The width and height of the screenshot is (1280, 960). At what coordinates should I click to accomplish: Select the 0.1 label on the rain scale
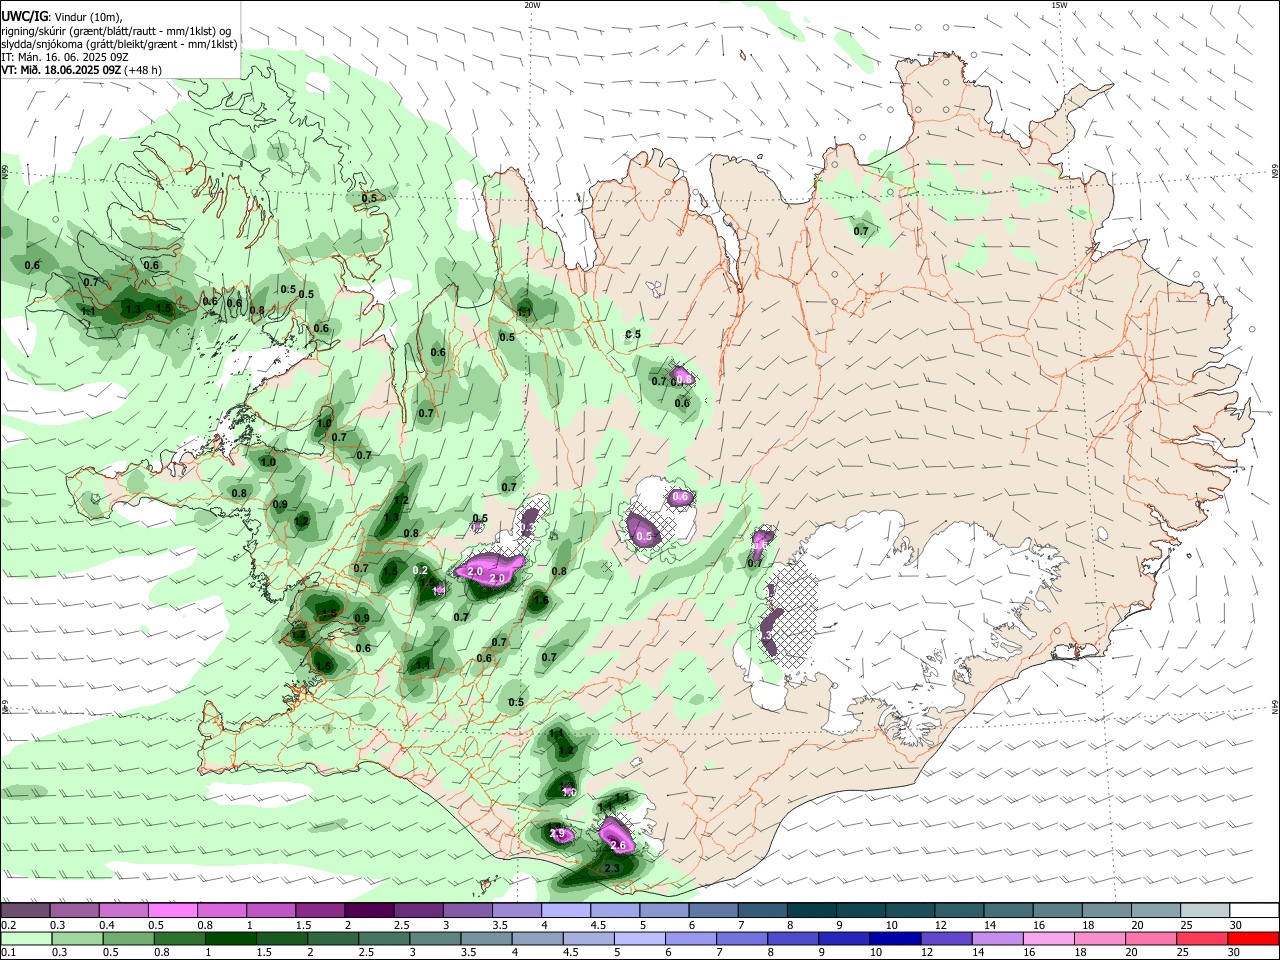(x=7, y=952)
